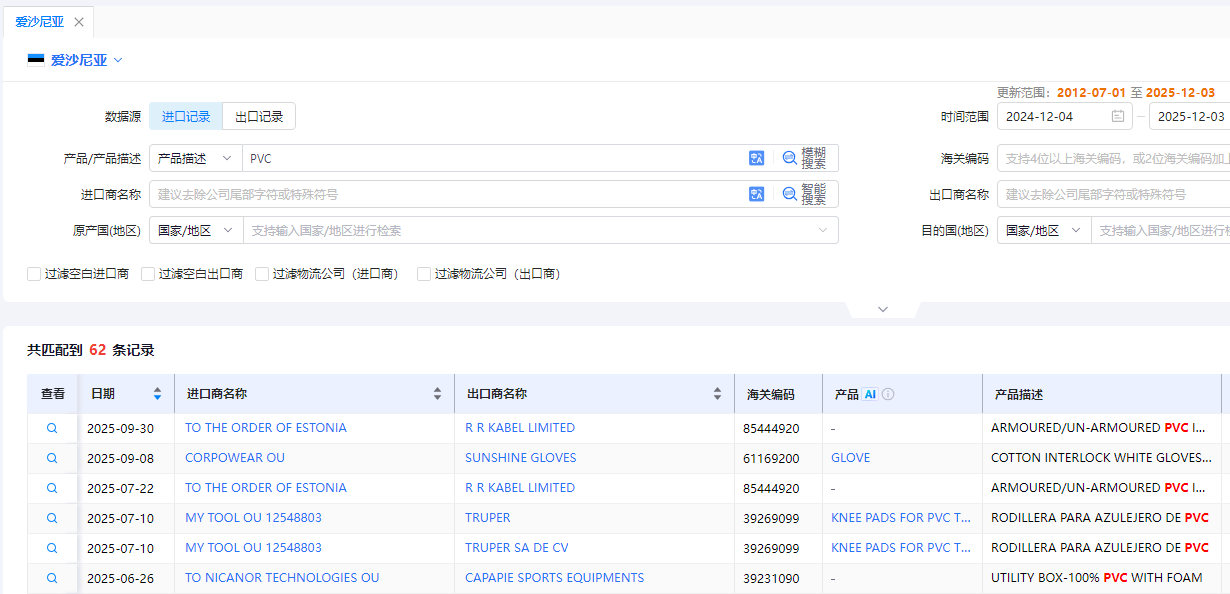
Task: Click the translate icon in product description field
Action: tap(756, 158)
